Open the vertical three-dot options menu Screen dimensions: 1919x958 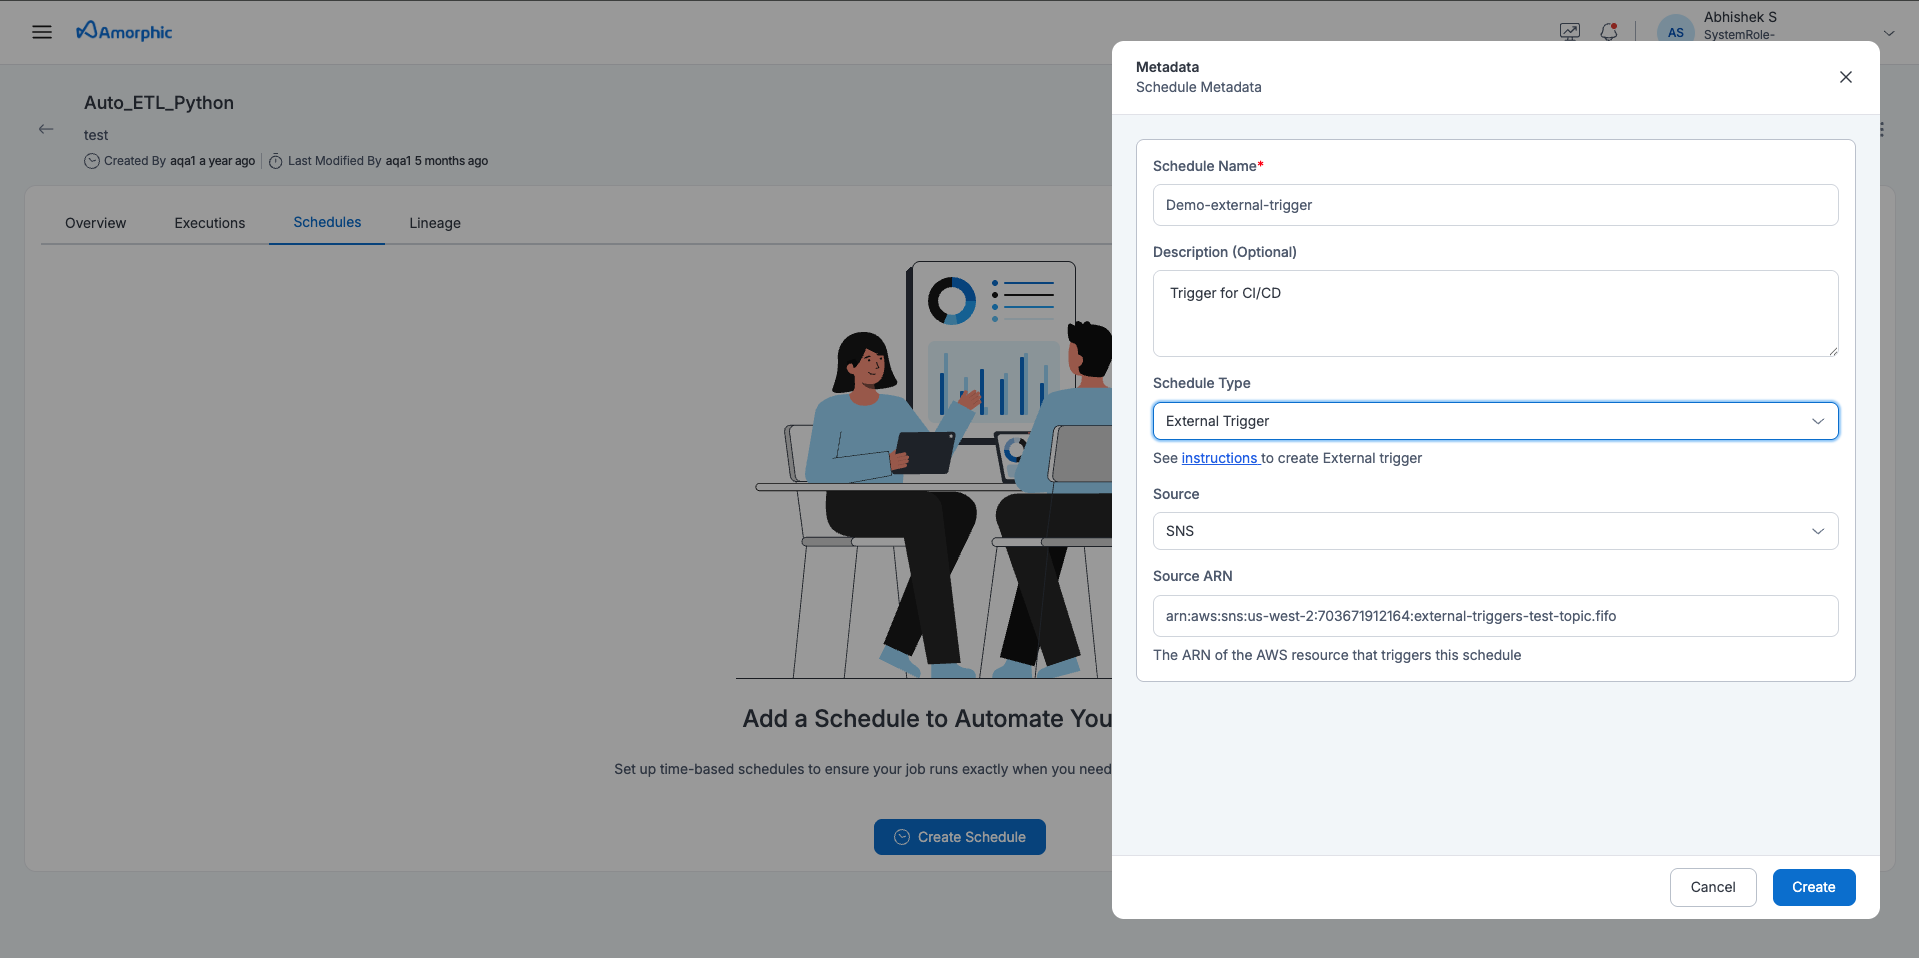pos(1882,130)
